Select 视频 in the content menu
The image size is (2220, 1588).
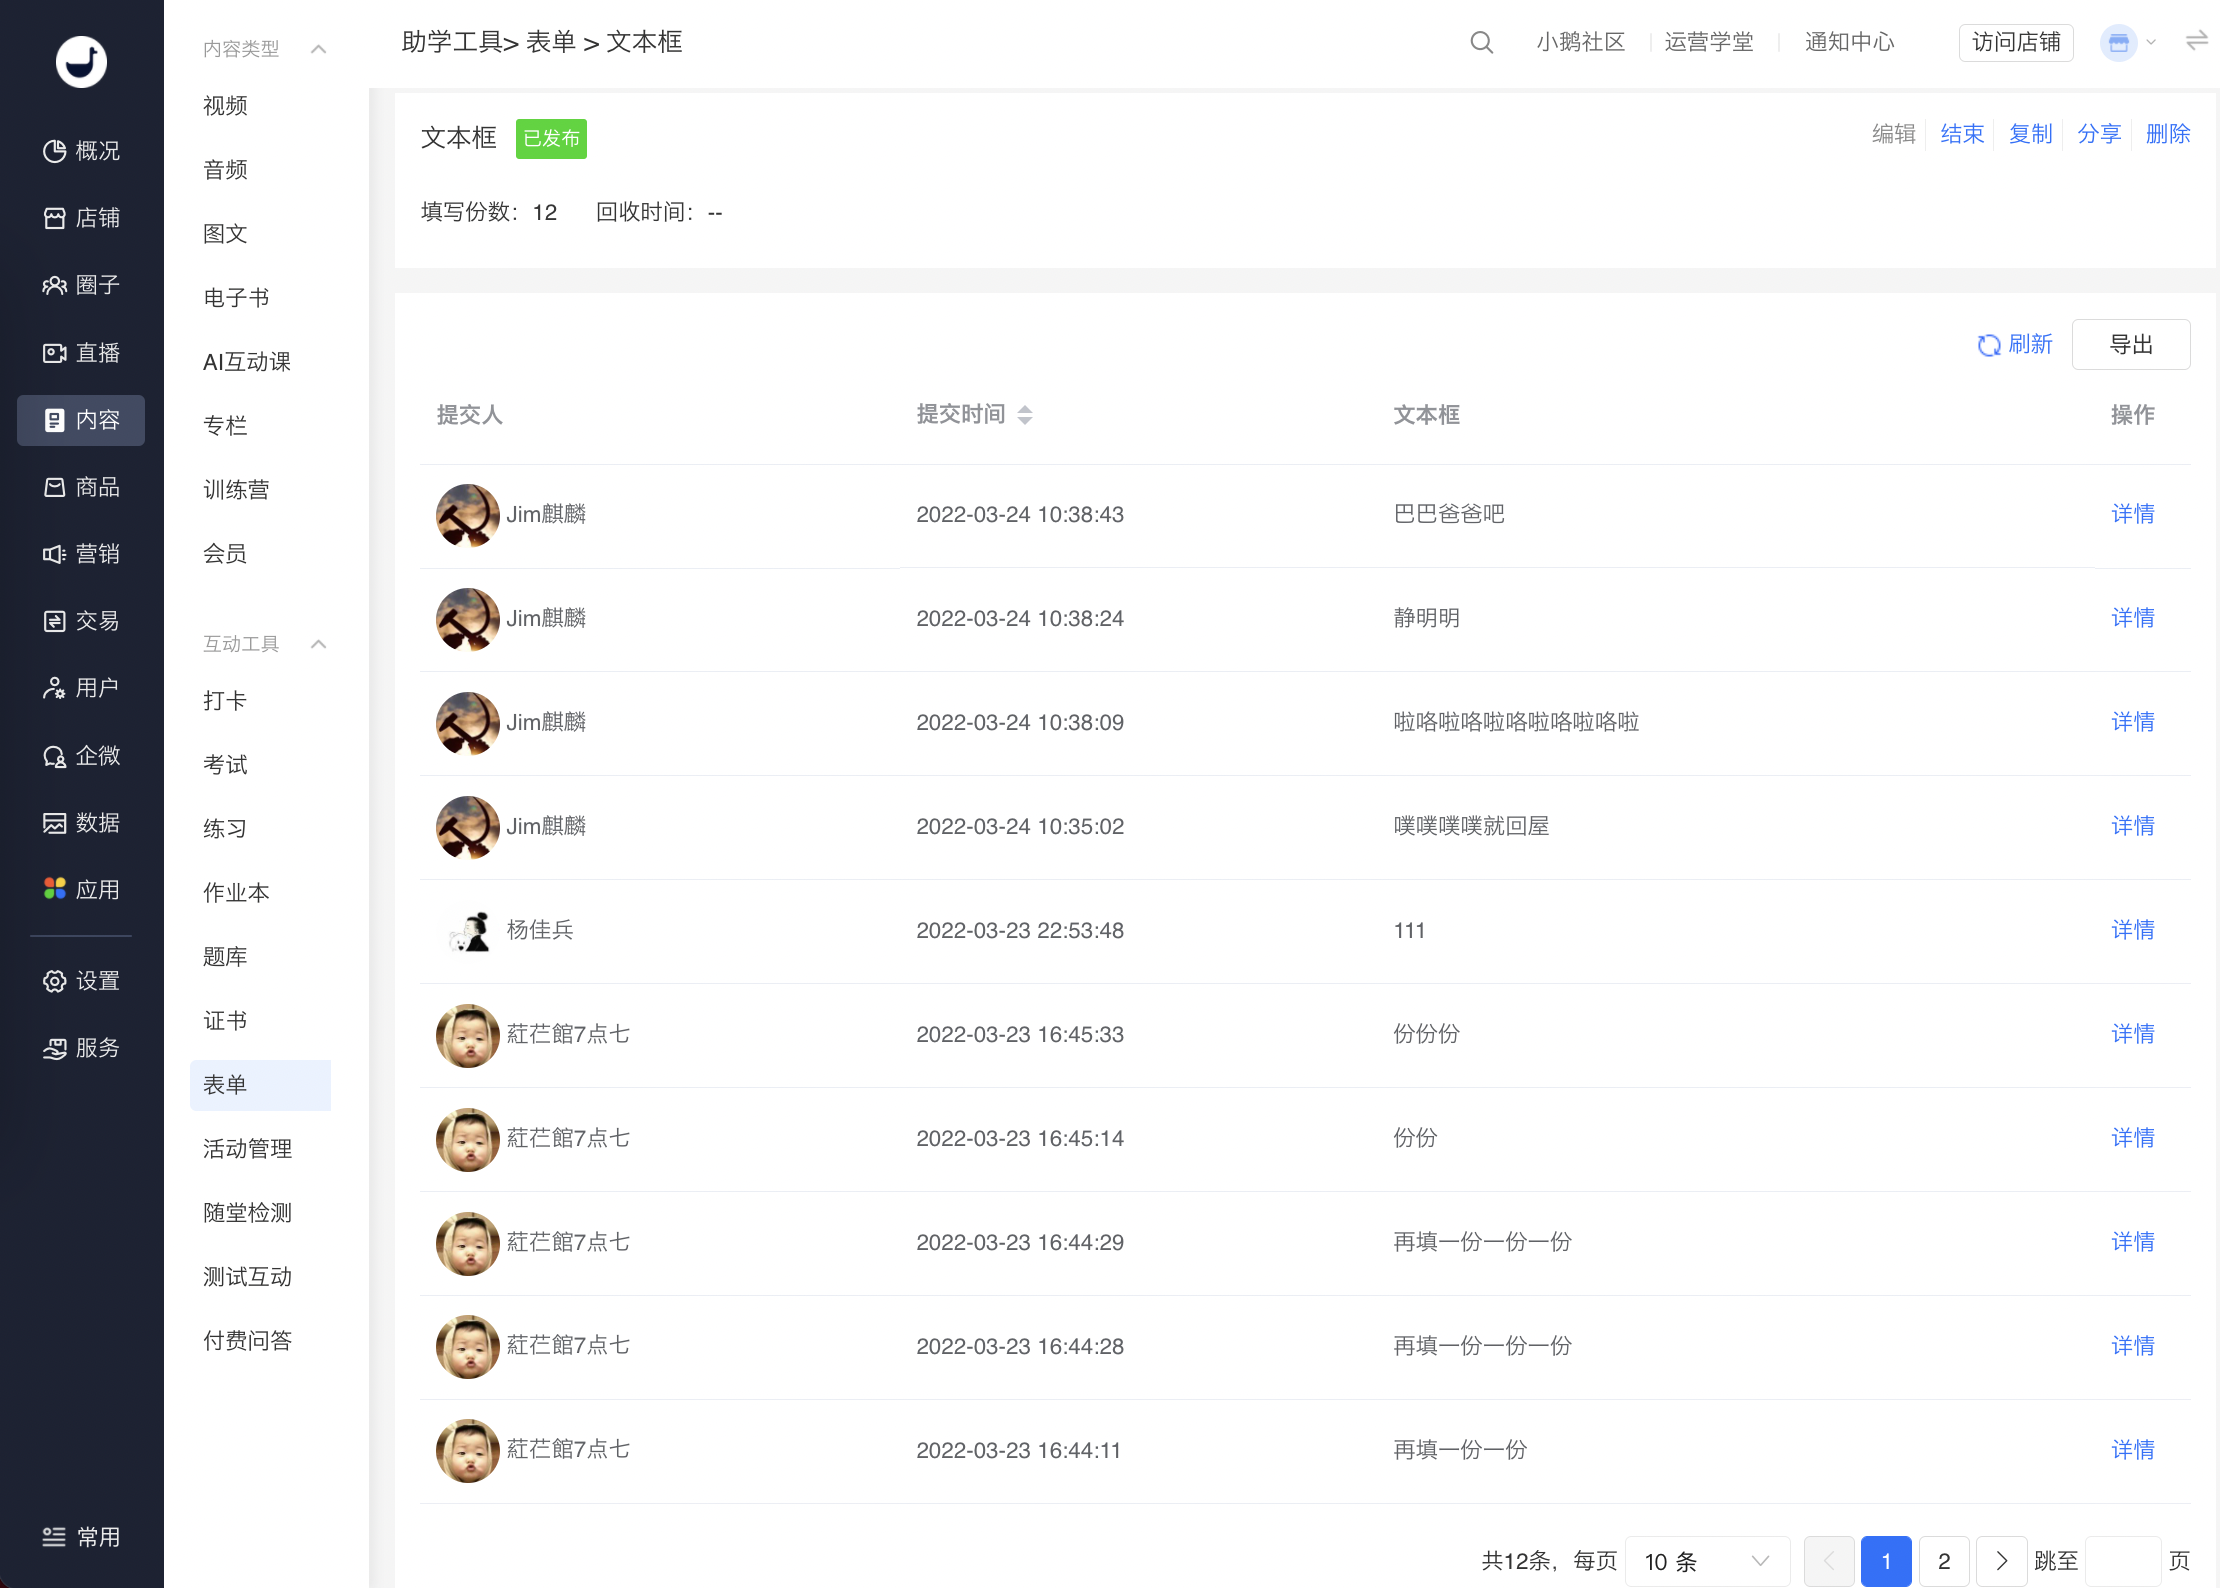pyautogui.click(x=225, y=106)
